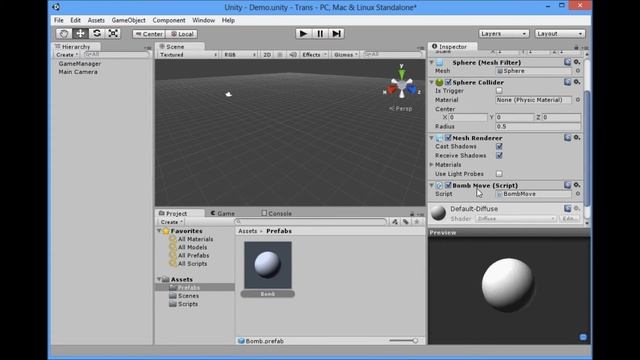
Task: Open the Hierarchy Create dropdown
Action: [x=67, y=54]
